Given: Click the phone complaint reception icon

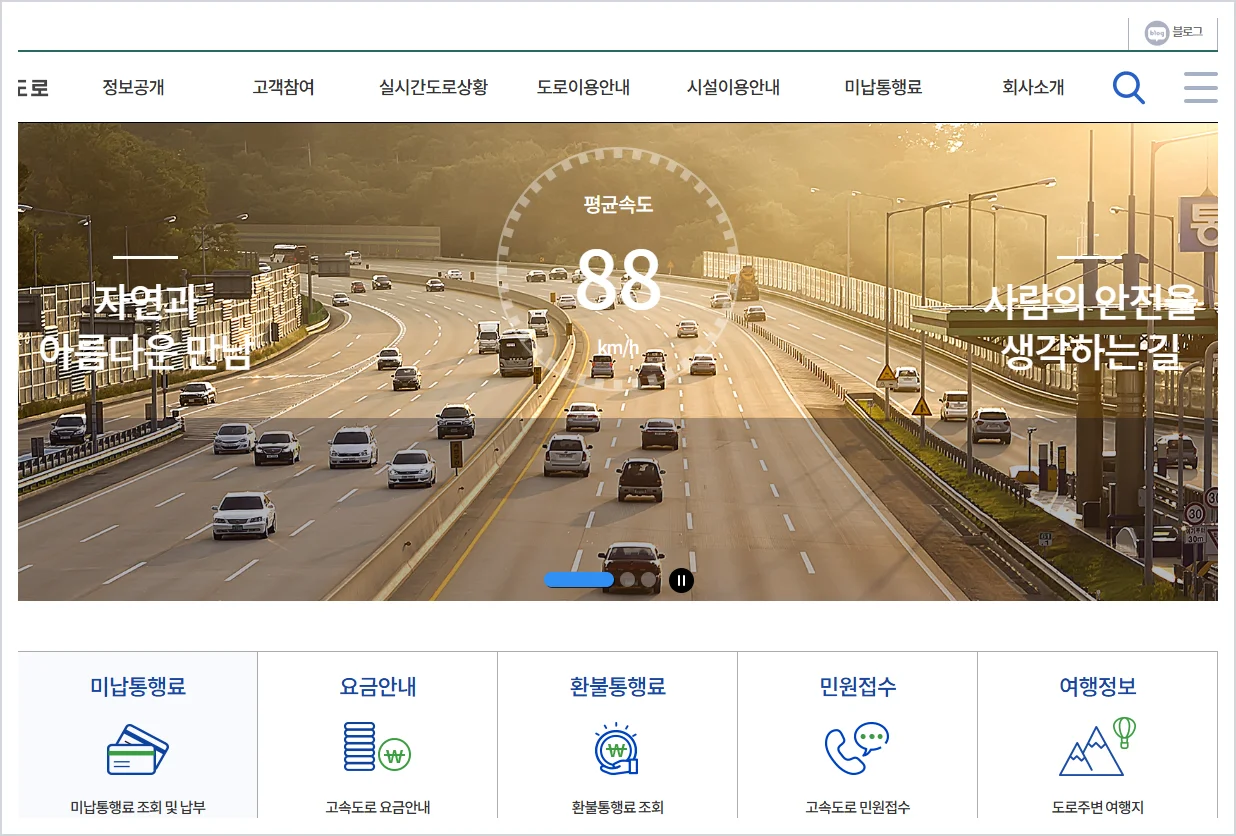Looking at the screenshot, I should [857, 748].
